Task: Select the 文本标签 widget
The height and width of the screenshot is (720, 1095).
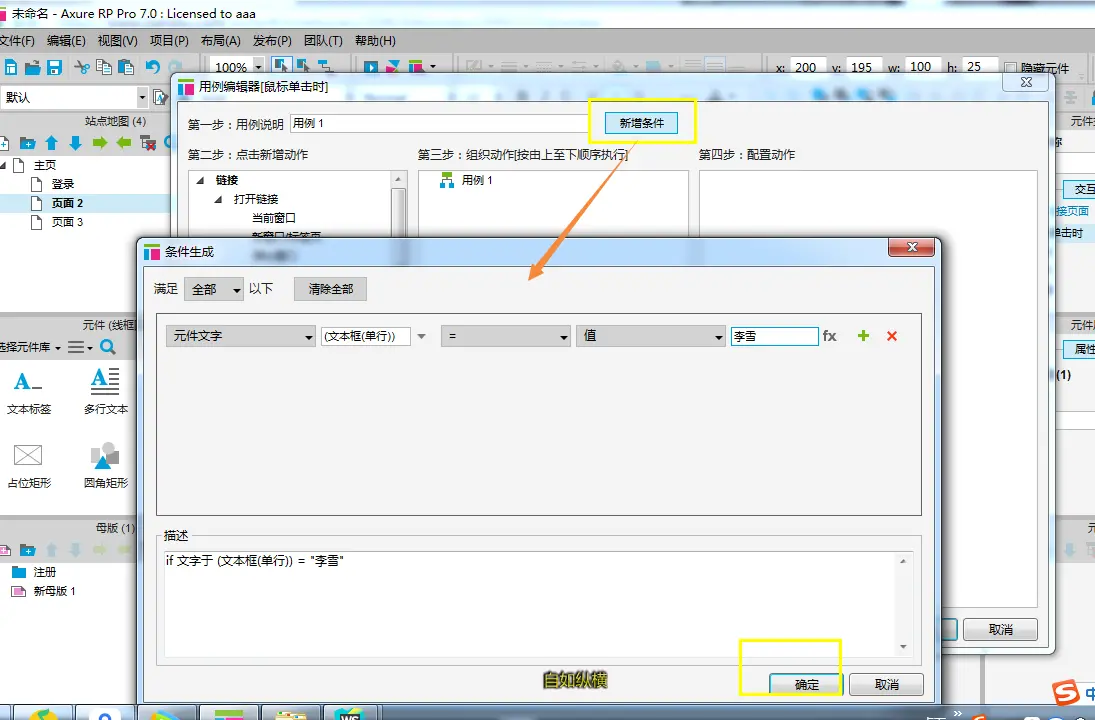Action: pyautogui.click(x=29, y=391)
